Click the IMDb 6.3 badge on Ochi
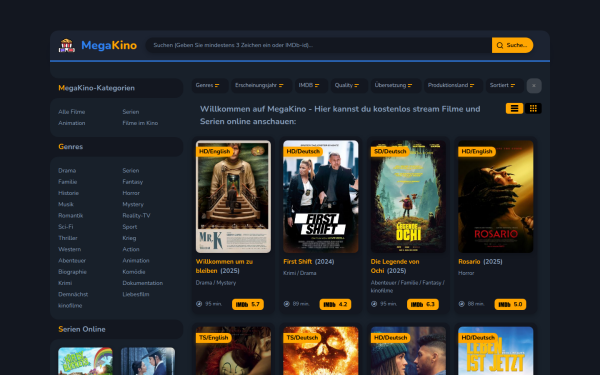 [x=423, y=304]
